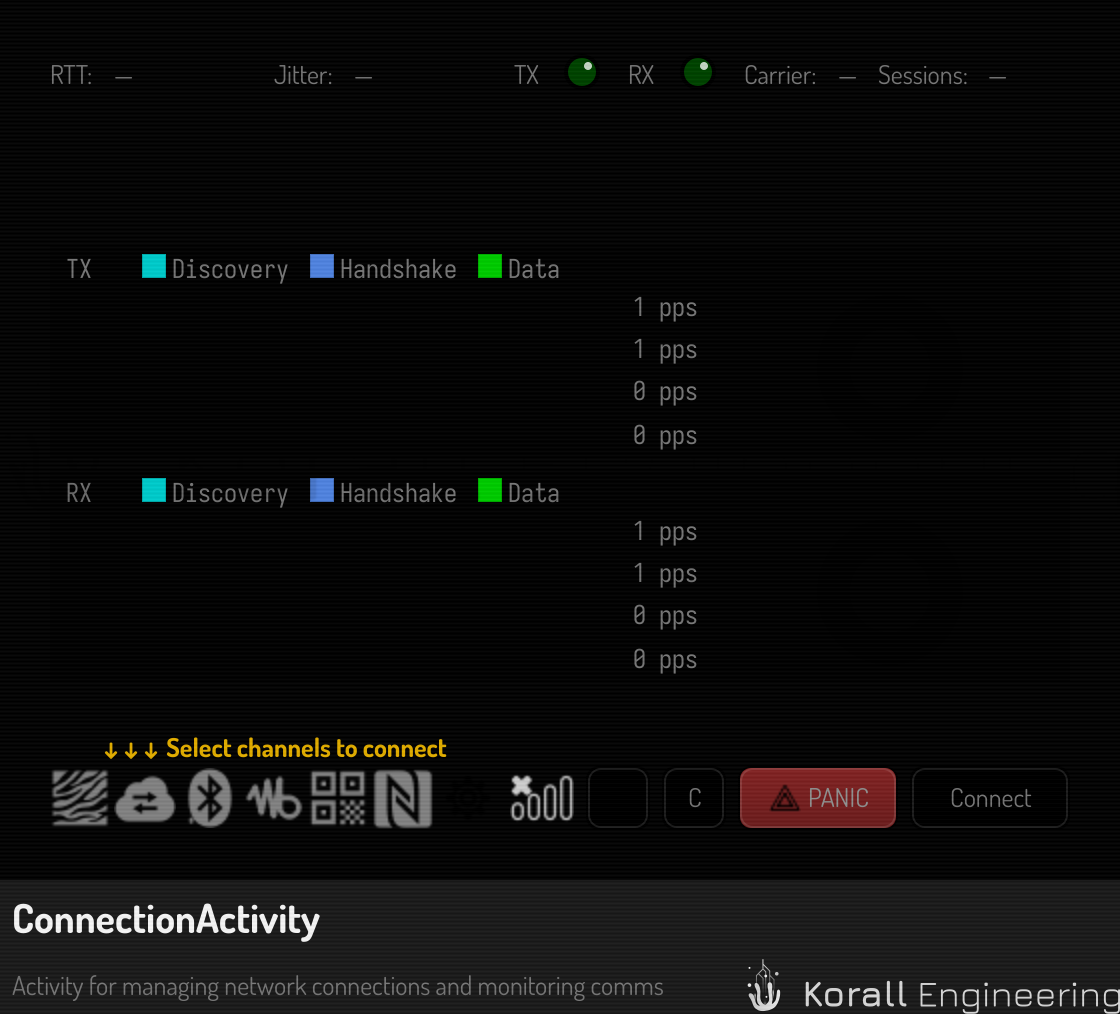The width and height of the screenshot is (1120, 1014).
Task: Click the Discovery label in TX legend
Action: click(x=230, y=270)
